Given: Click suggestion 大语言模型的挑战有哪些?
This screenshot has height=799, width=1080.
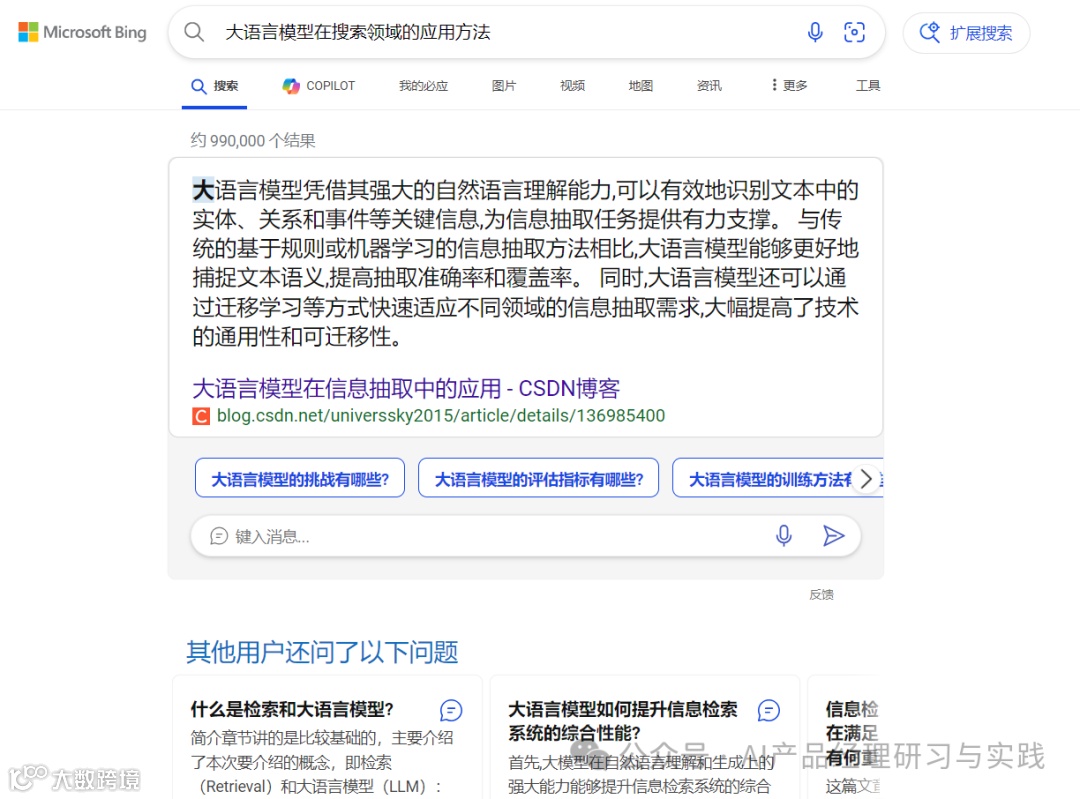Looking at the screenshot, I should click(300, 478).
